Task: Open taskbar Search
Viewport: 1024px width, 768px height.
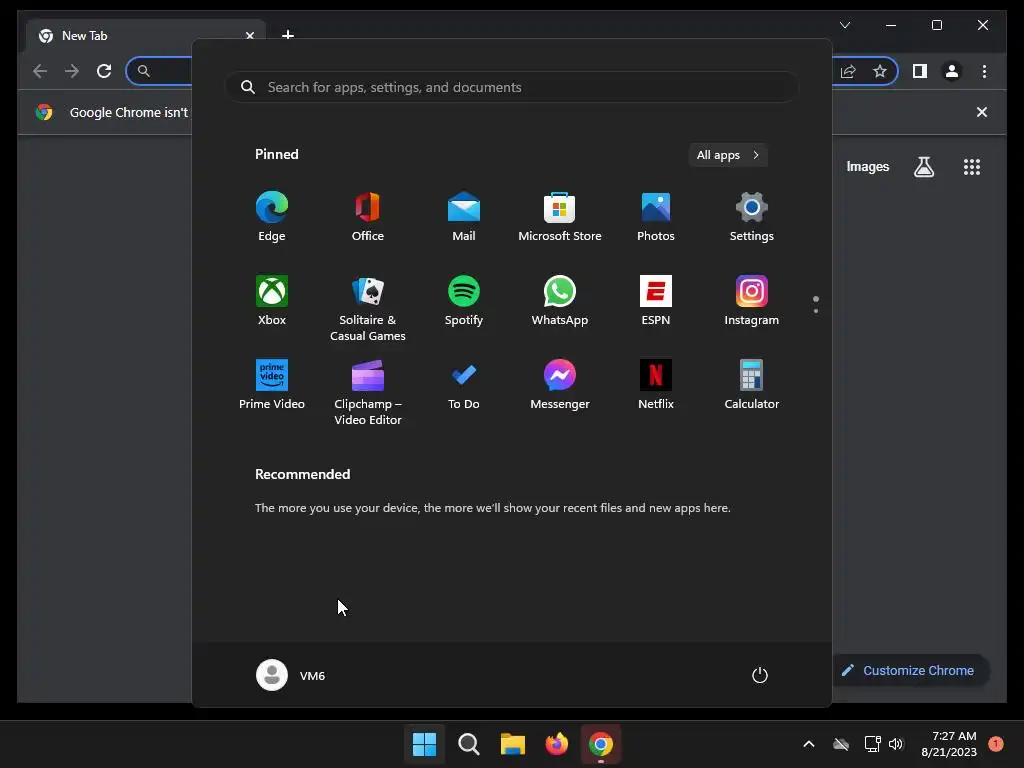Action: (468, 744)
